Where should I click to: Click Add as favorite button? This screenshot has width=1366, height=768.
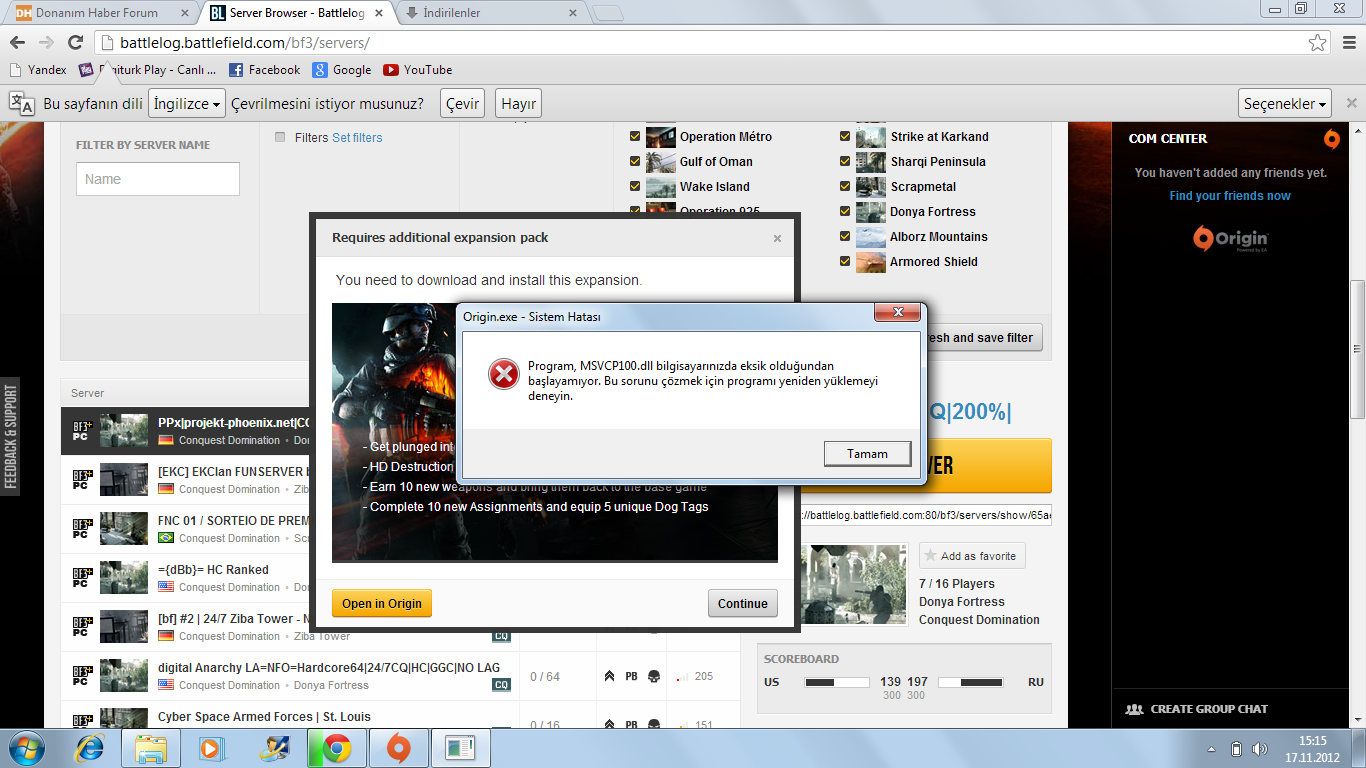click(972, 556)
